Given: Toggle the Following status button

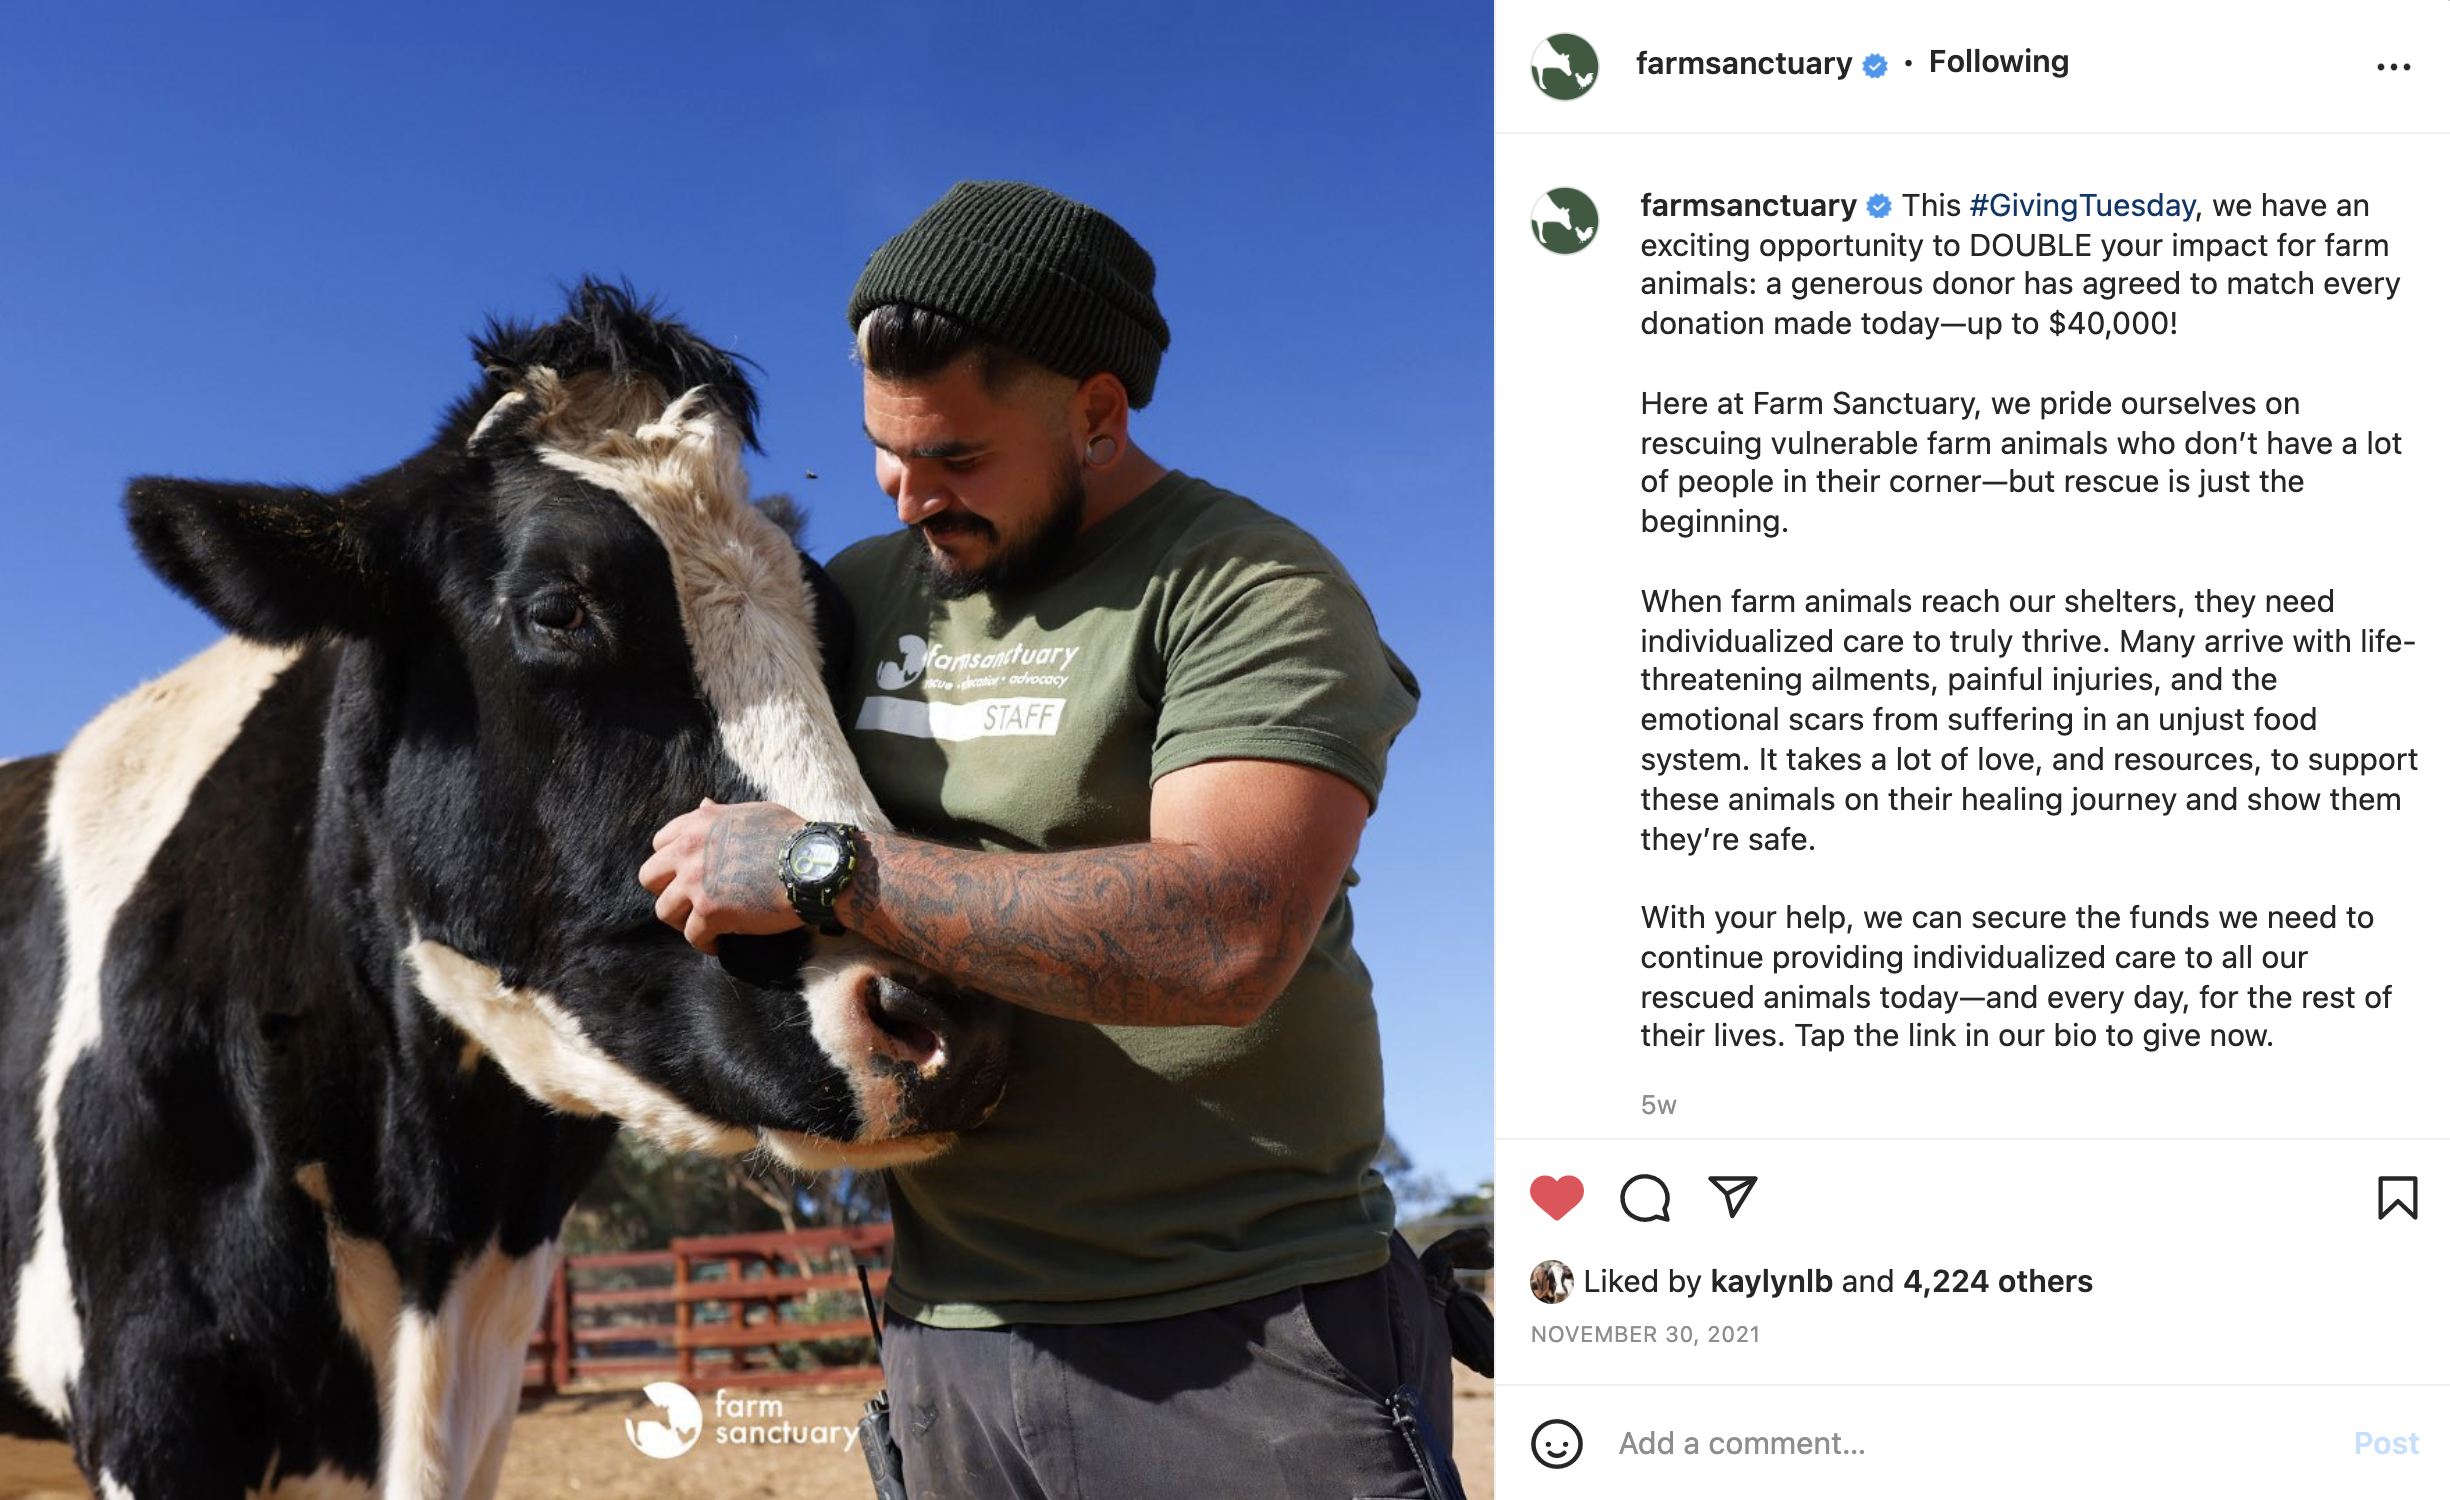Looking at the screenshot, I should coord(1998,62).
